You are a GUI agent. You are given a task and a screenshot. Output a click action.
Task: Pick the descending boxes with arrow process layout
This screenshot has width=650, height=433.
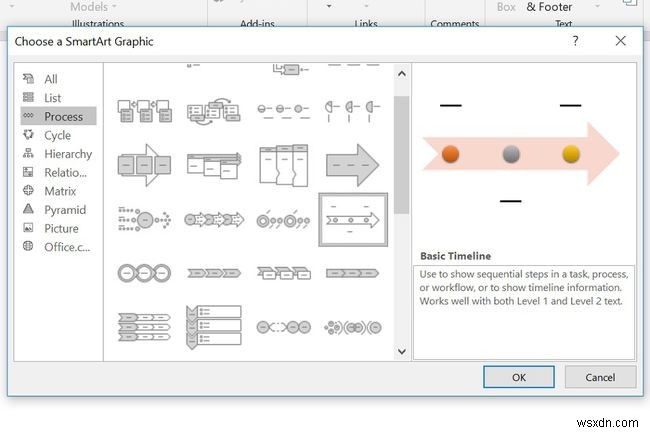pos(214,165)
